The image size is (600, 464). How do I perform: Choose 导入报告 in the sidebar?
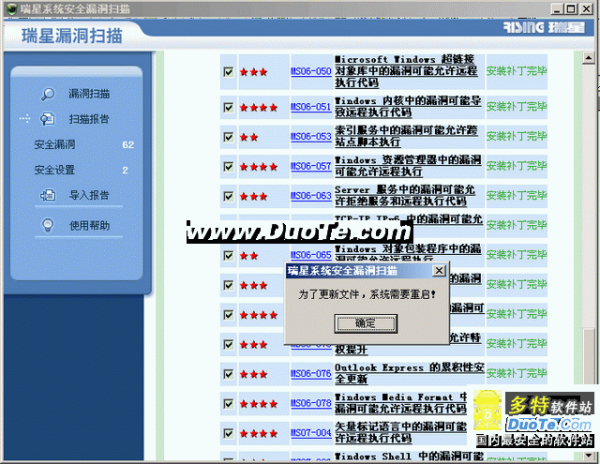pyautogui.click(x=89, y=195)
